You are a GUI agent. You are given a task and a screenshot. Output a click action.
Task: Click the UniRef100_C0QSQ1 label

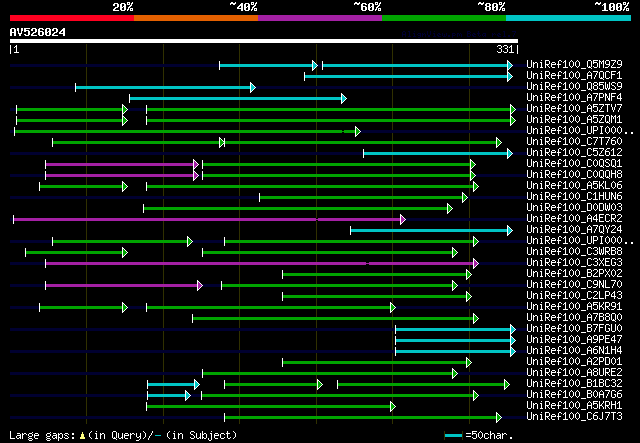pos(574,164)
